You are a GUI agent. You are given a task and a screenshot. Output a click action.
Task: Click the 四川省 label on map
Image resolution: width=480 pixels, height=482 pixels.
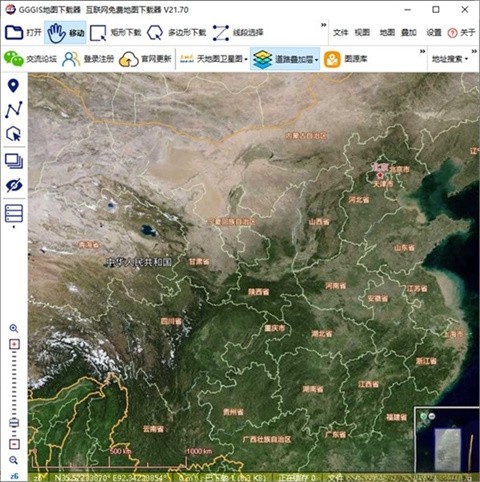click(171, 321)
